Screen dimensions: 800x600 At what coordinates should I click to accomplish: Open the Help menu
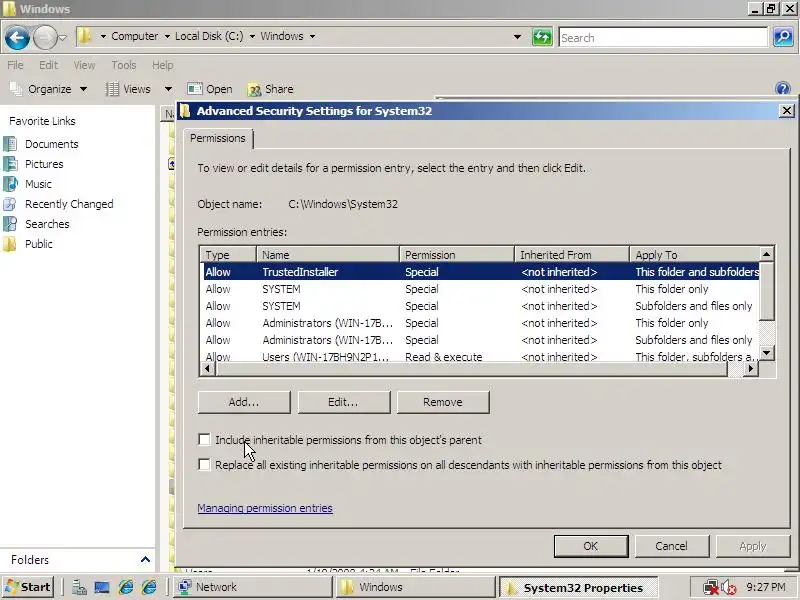[163, 65]
